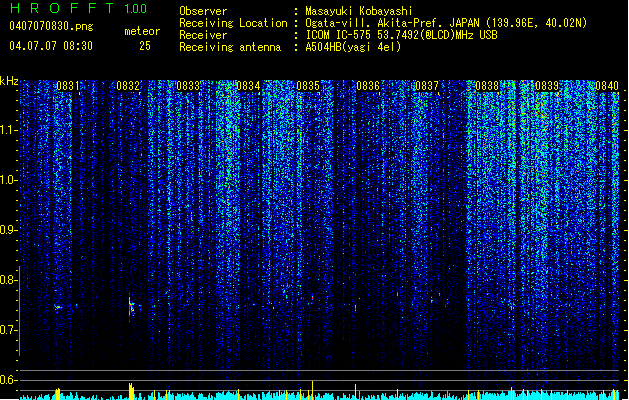Click the ICOM IC-575 53.7492 MHz USB text
The image size is (629, 400).
coord(401,35)
